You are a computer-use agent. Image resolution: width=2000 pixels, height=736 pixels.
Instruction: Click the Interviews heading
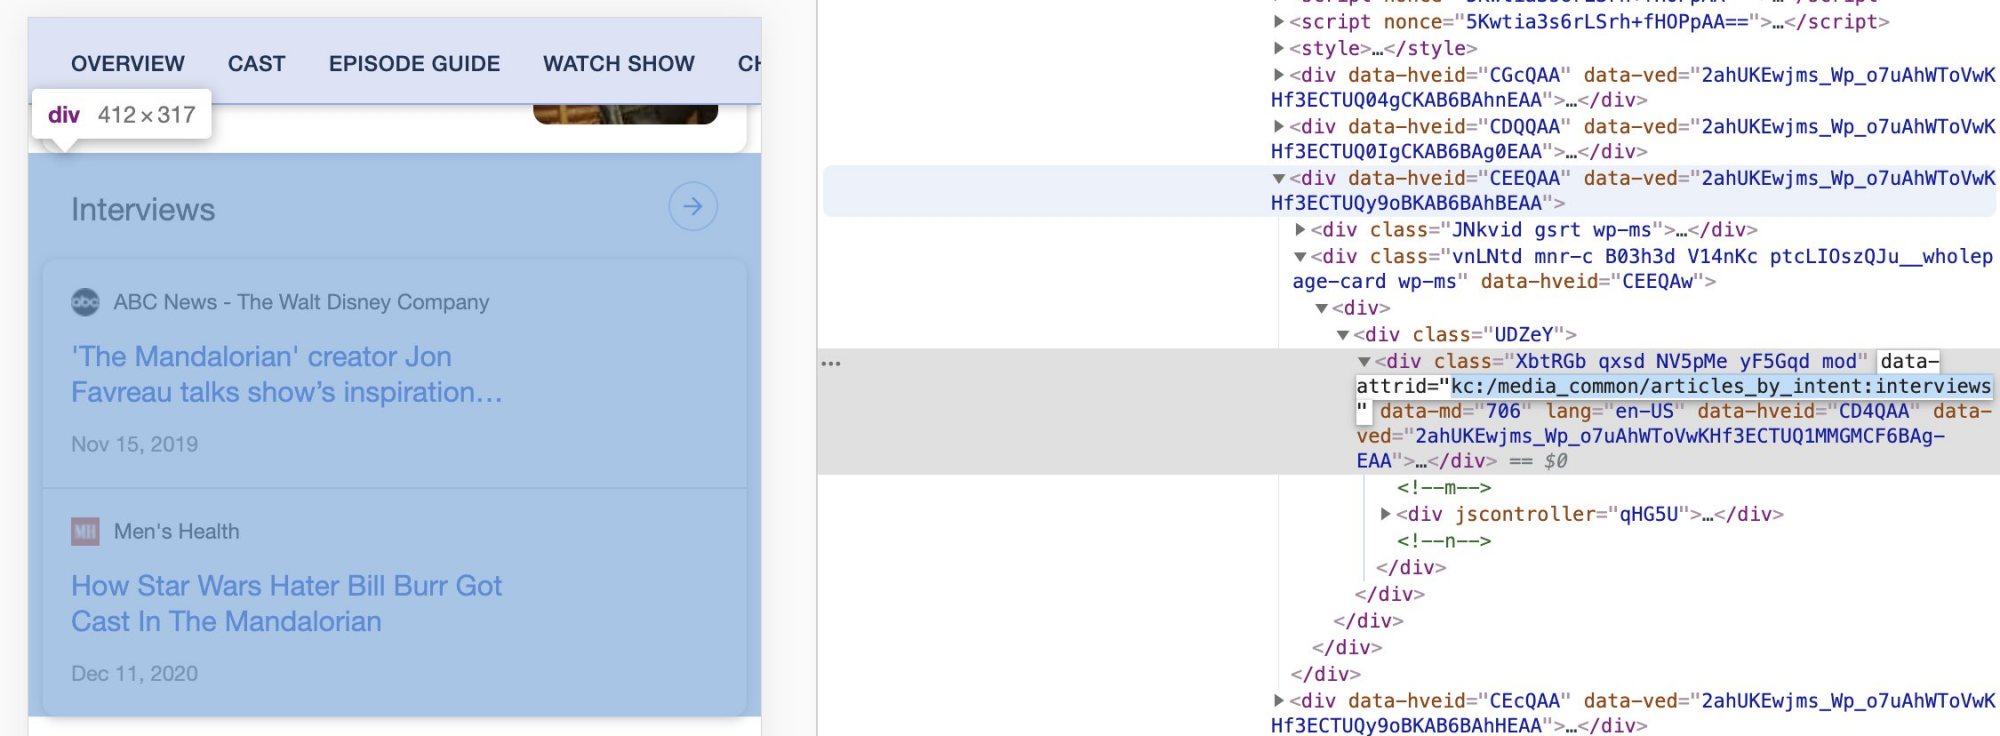coord(143,209)
